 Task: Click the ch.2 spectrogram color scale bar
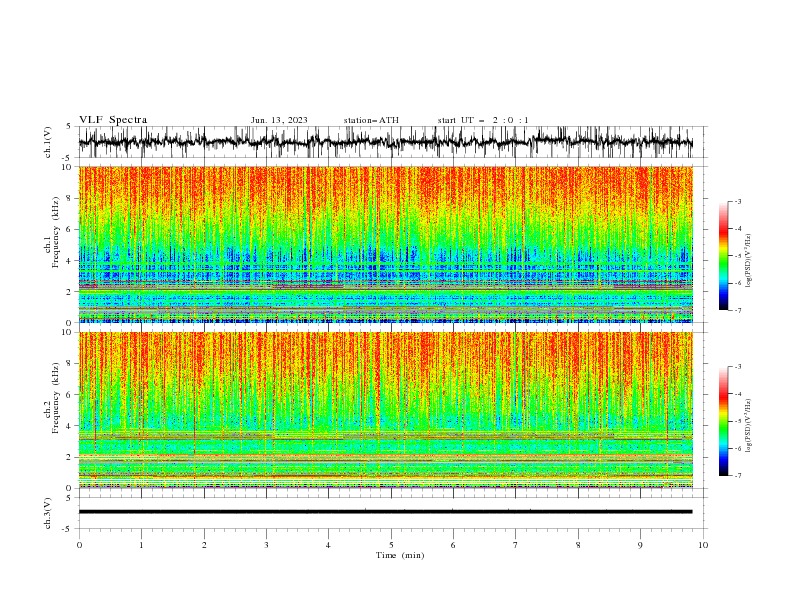pyautogui.click(x=724, y=421)
